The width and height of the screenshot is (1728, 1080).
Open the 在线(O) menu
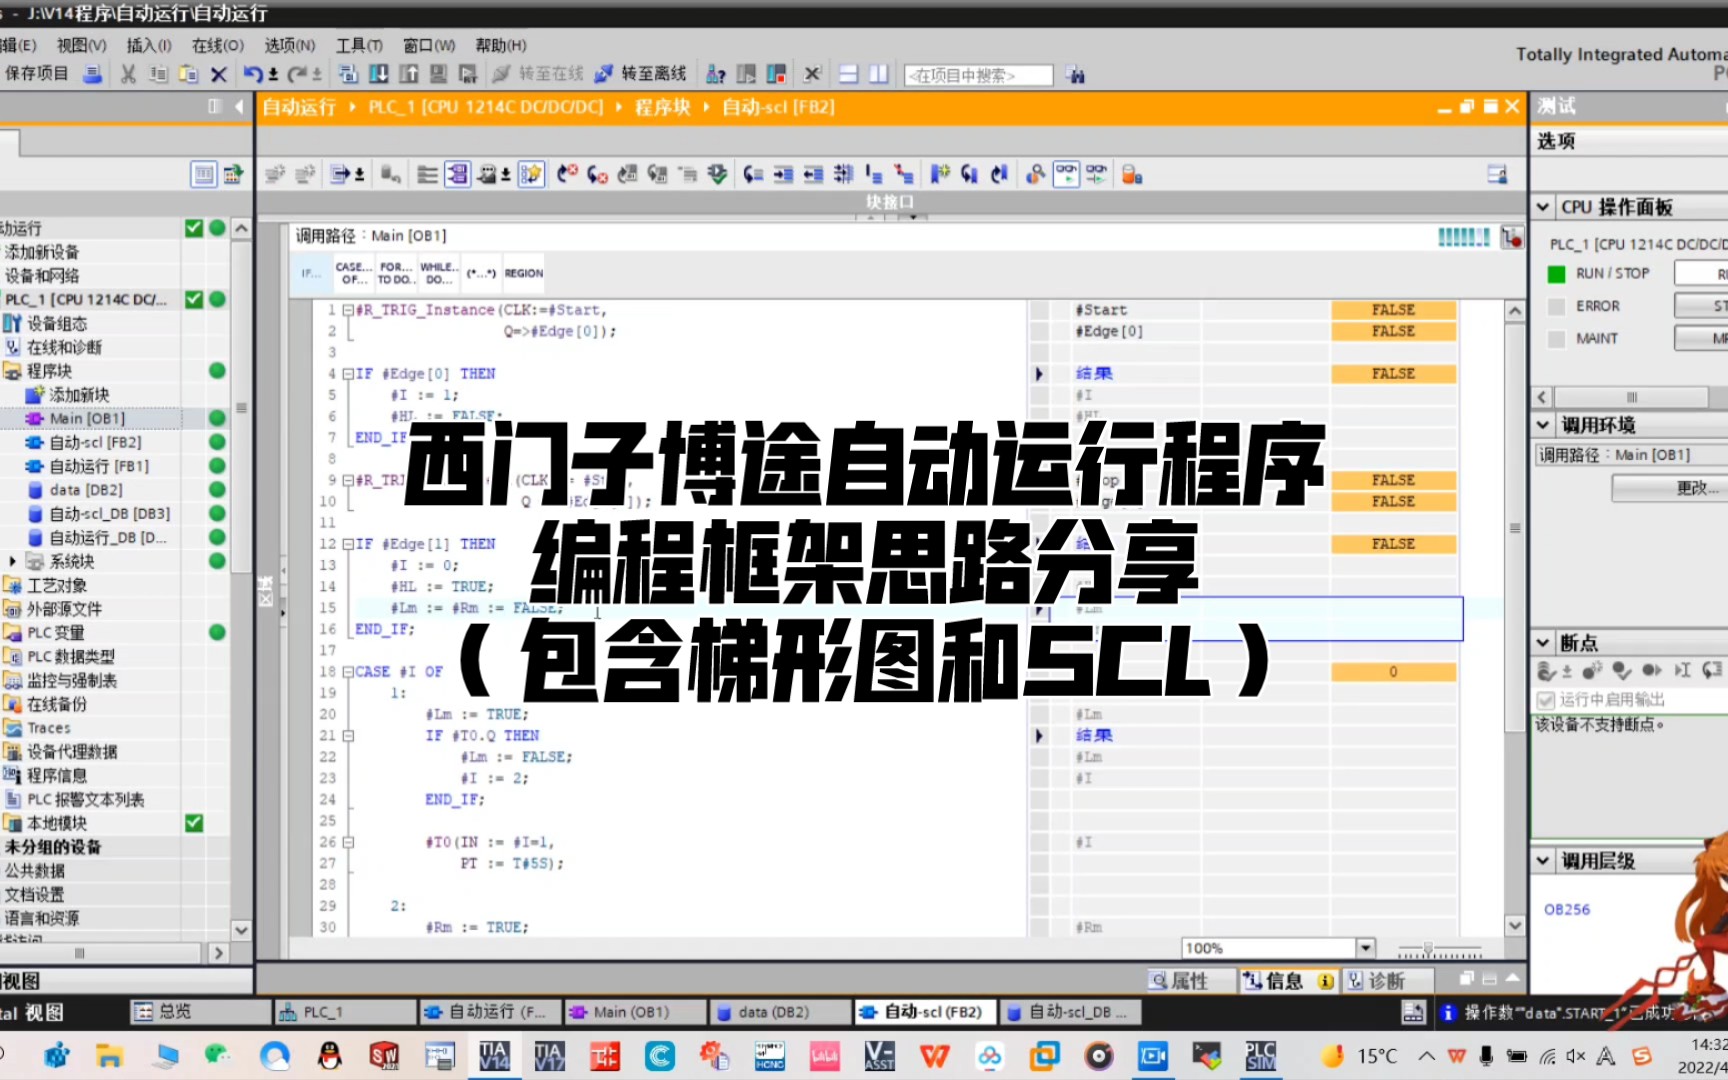click(217, 45)
